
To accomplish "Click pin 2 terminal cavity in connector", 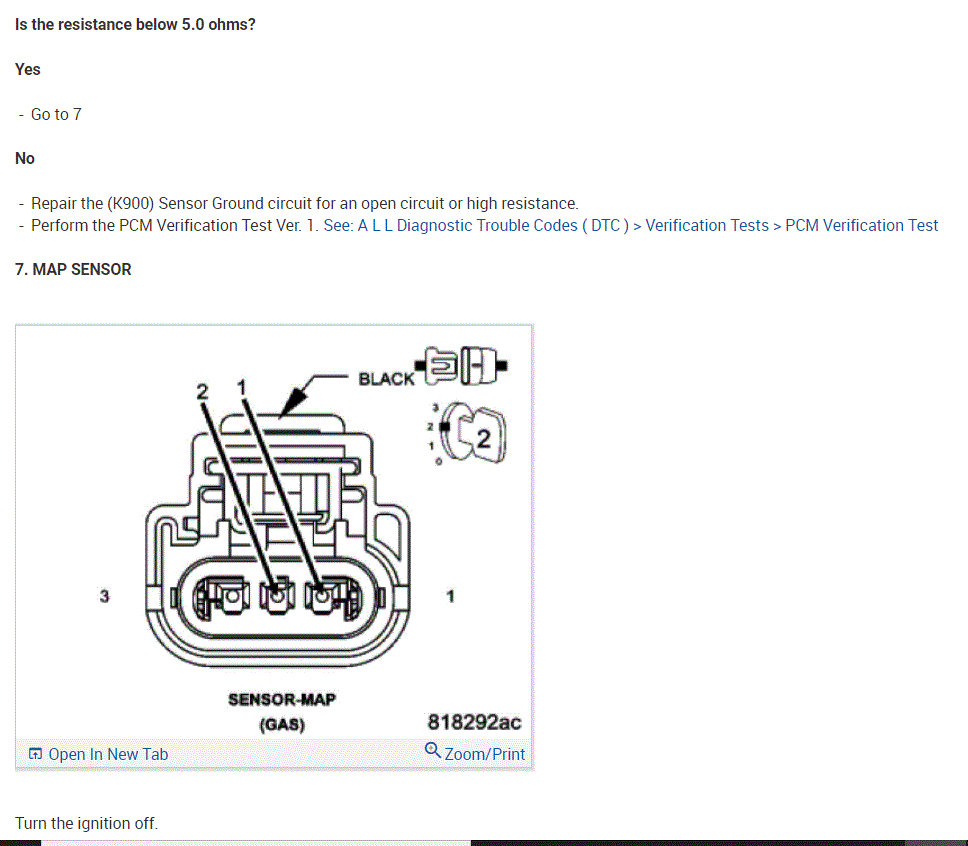I will [277, 597].
